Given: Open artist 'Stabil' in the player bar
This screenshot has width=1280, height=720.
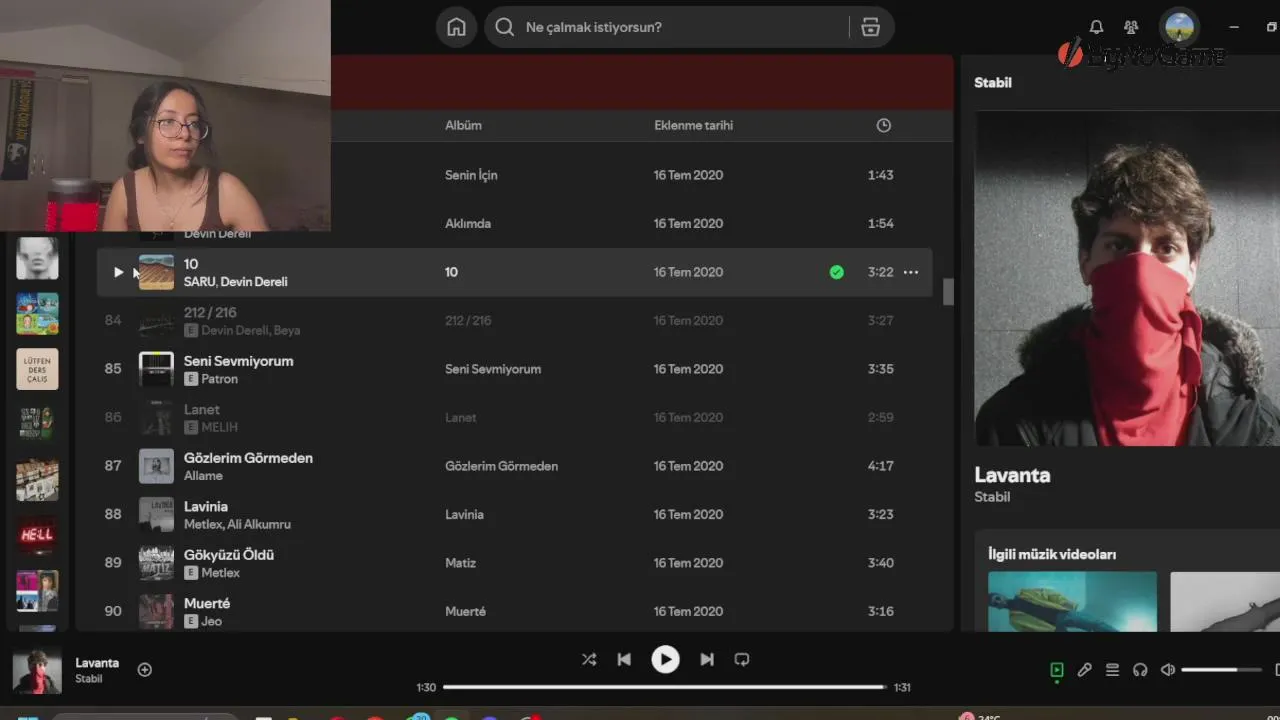Looking at the screenshot, I should pyautogui.click(x=88, y=679).
